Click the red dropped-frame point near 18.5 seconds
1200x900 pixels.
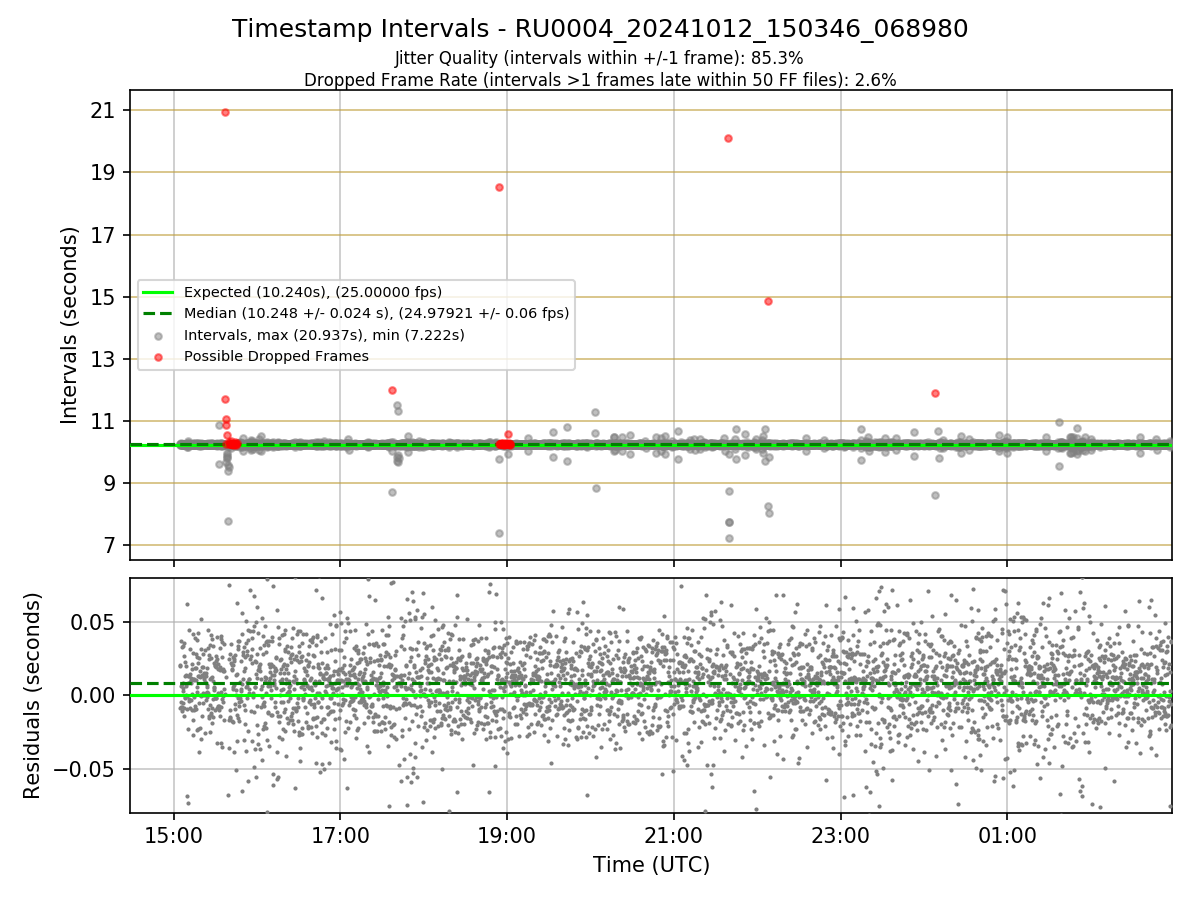click(499, 187)
